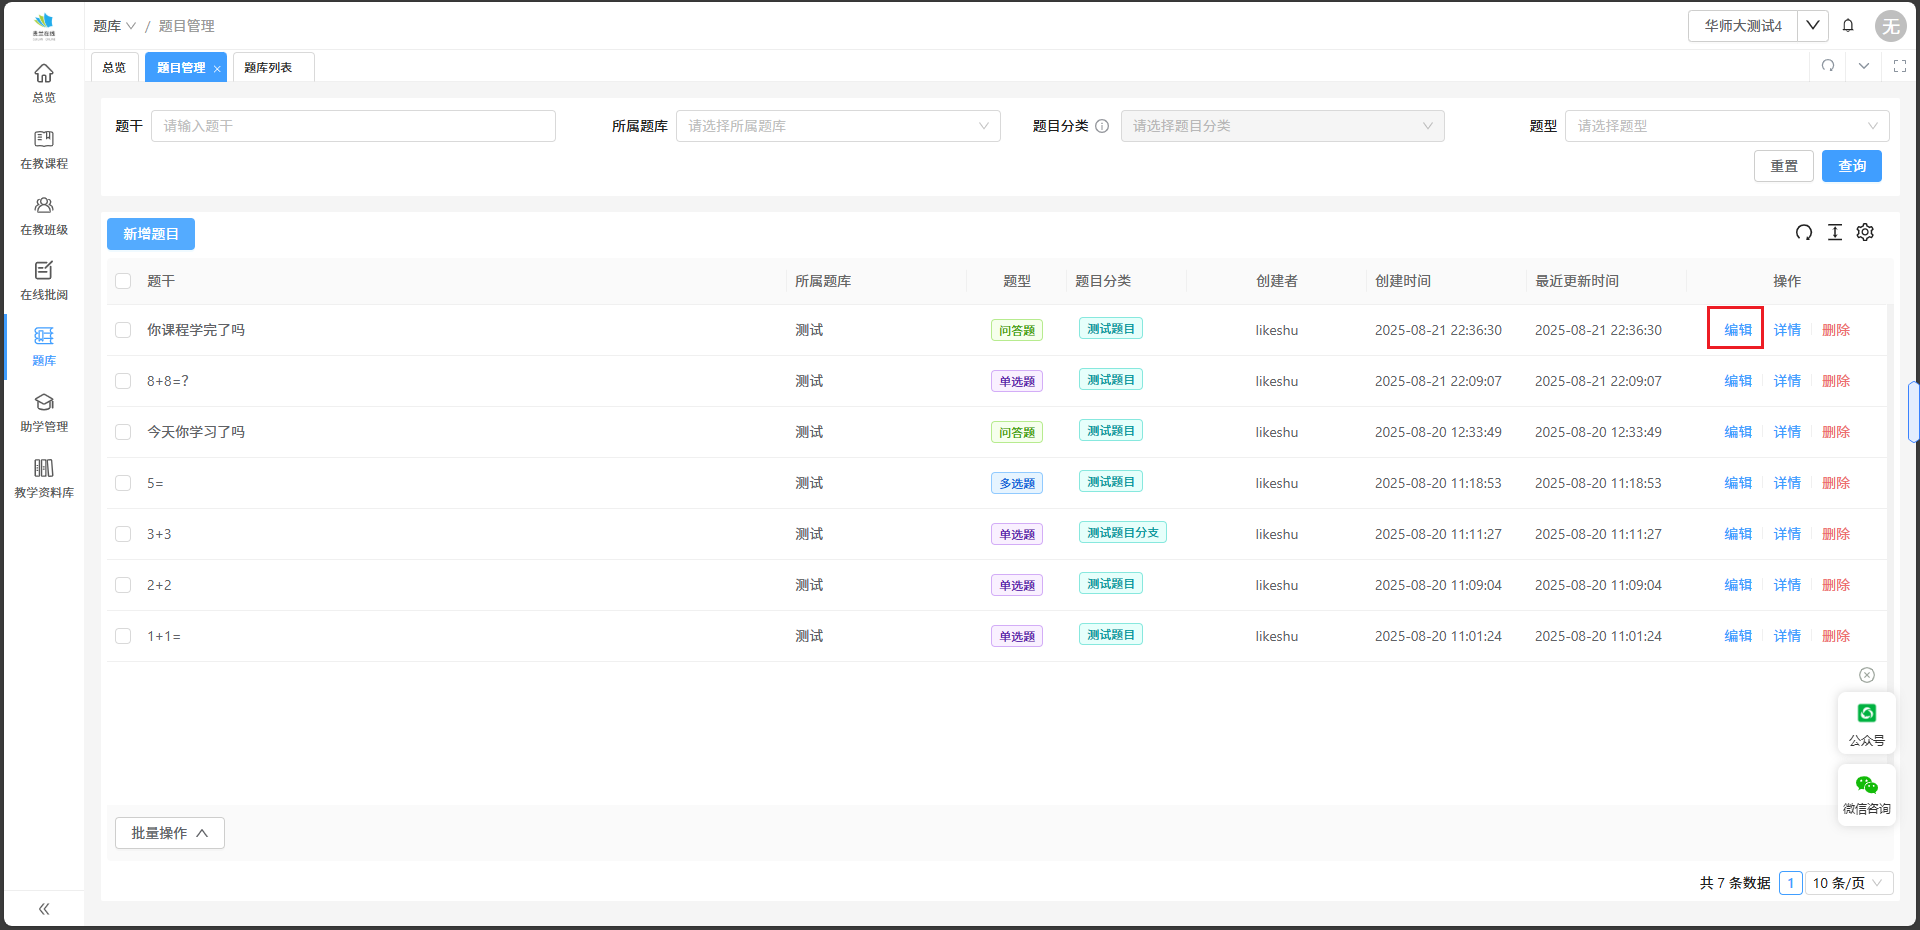Click into the 题干 search input field
1920x930 pixels.
tap(353, 126)
